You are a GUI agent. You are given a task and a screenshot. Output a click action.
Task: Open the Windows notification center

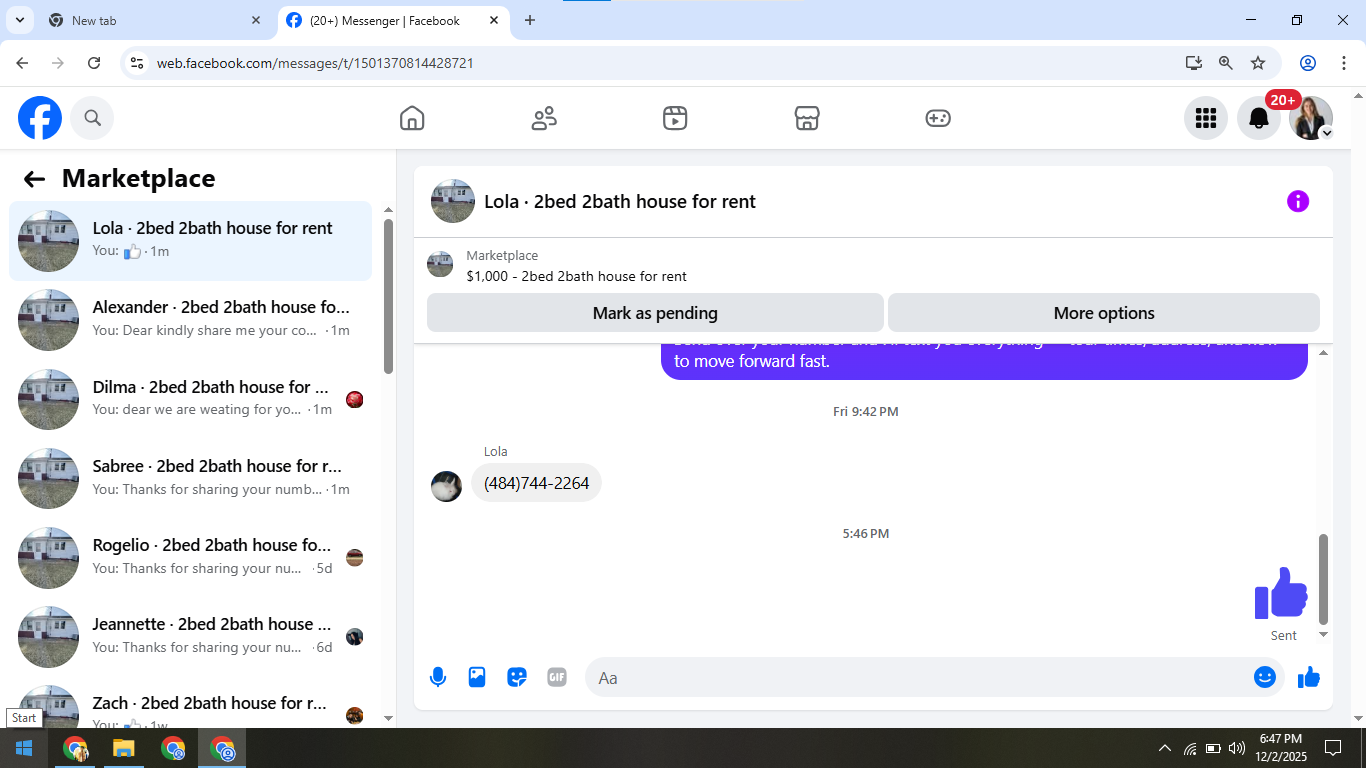click(x=1332, y=748)
